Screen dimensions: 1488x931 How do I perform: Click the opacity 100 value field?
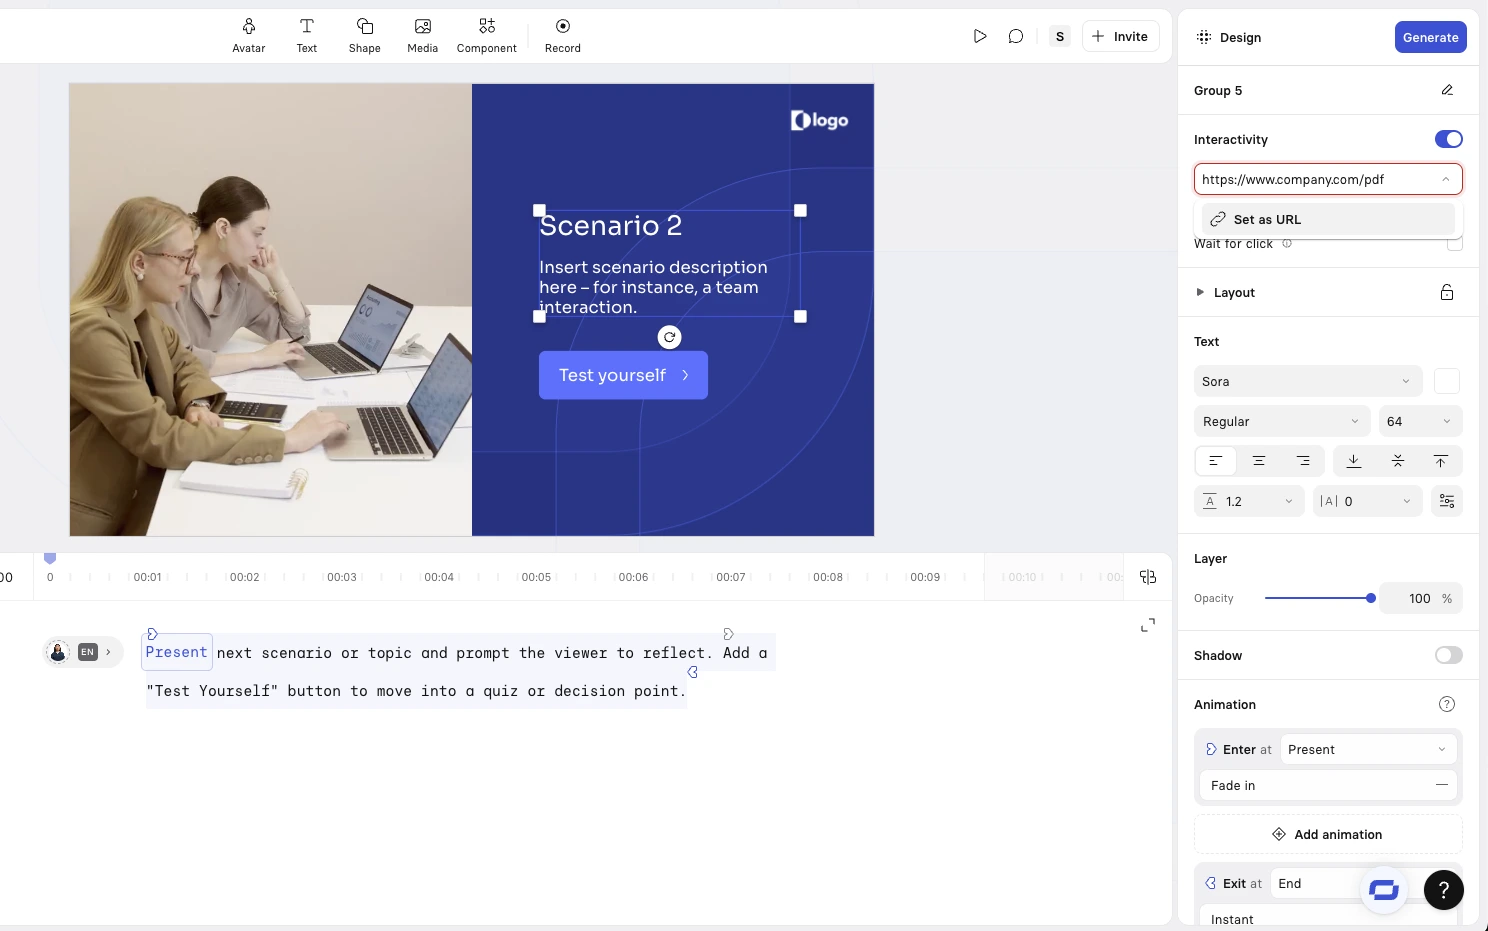pos(1421,598)
